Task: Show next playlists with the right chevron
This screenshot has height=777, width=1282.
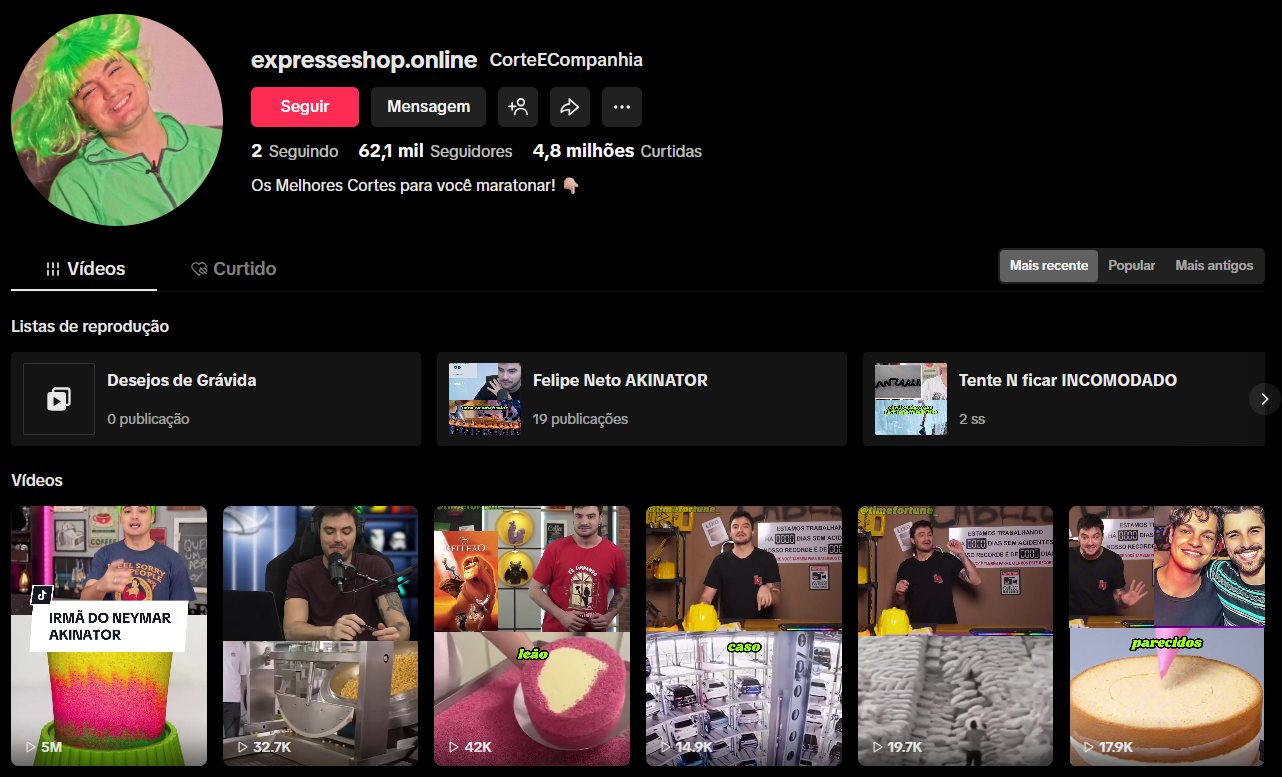Action: (1264, 399)
